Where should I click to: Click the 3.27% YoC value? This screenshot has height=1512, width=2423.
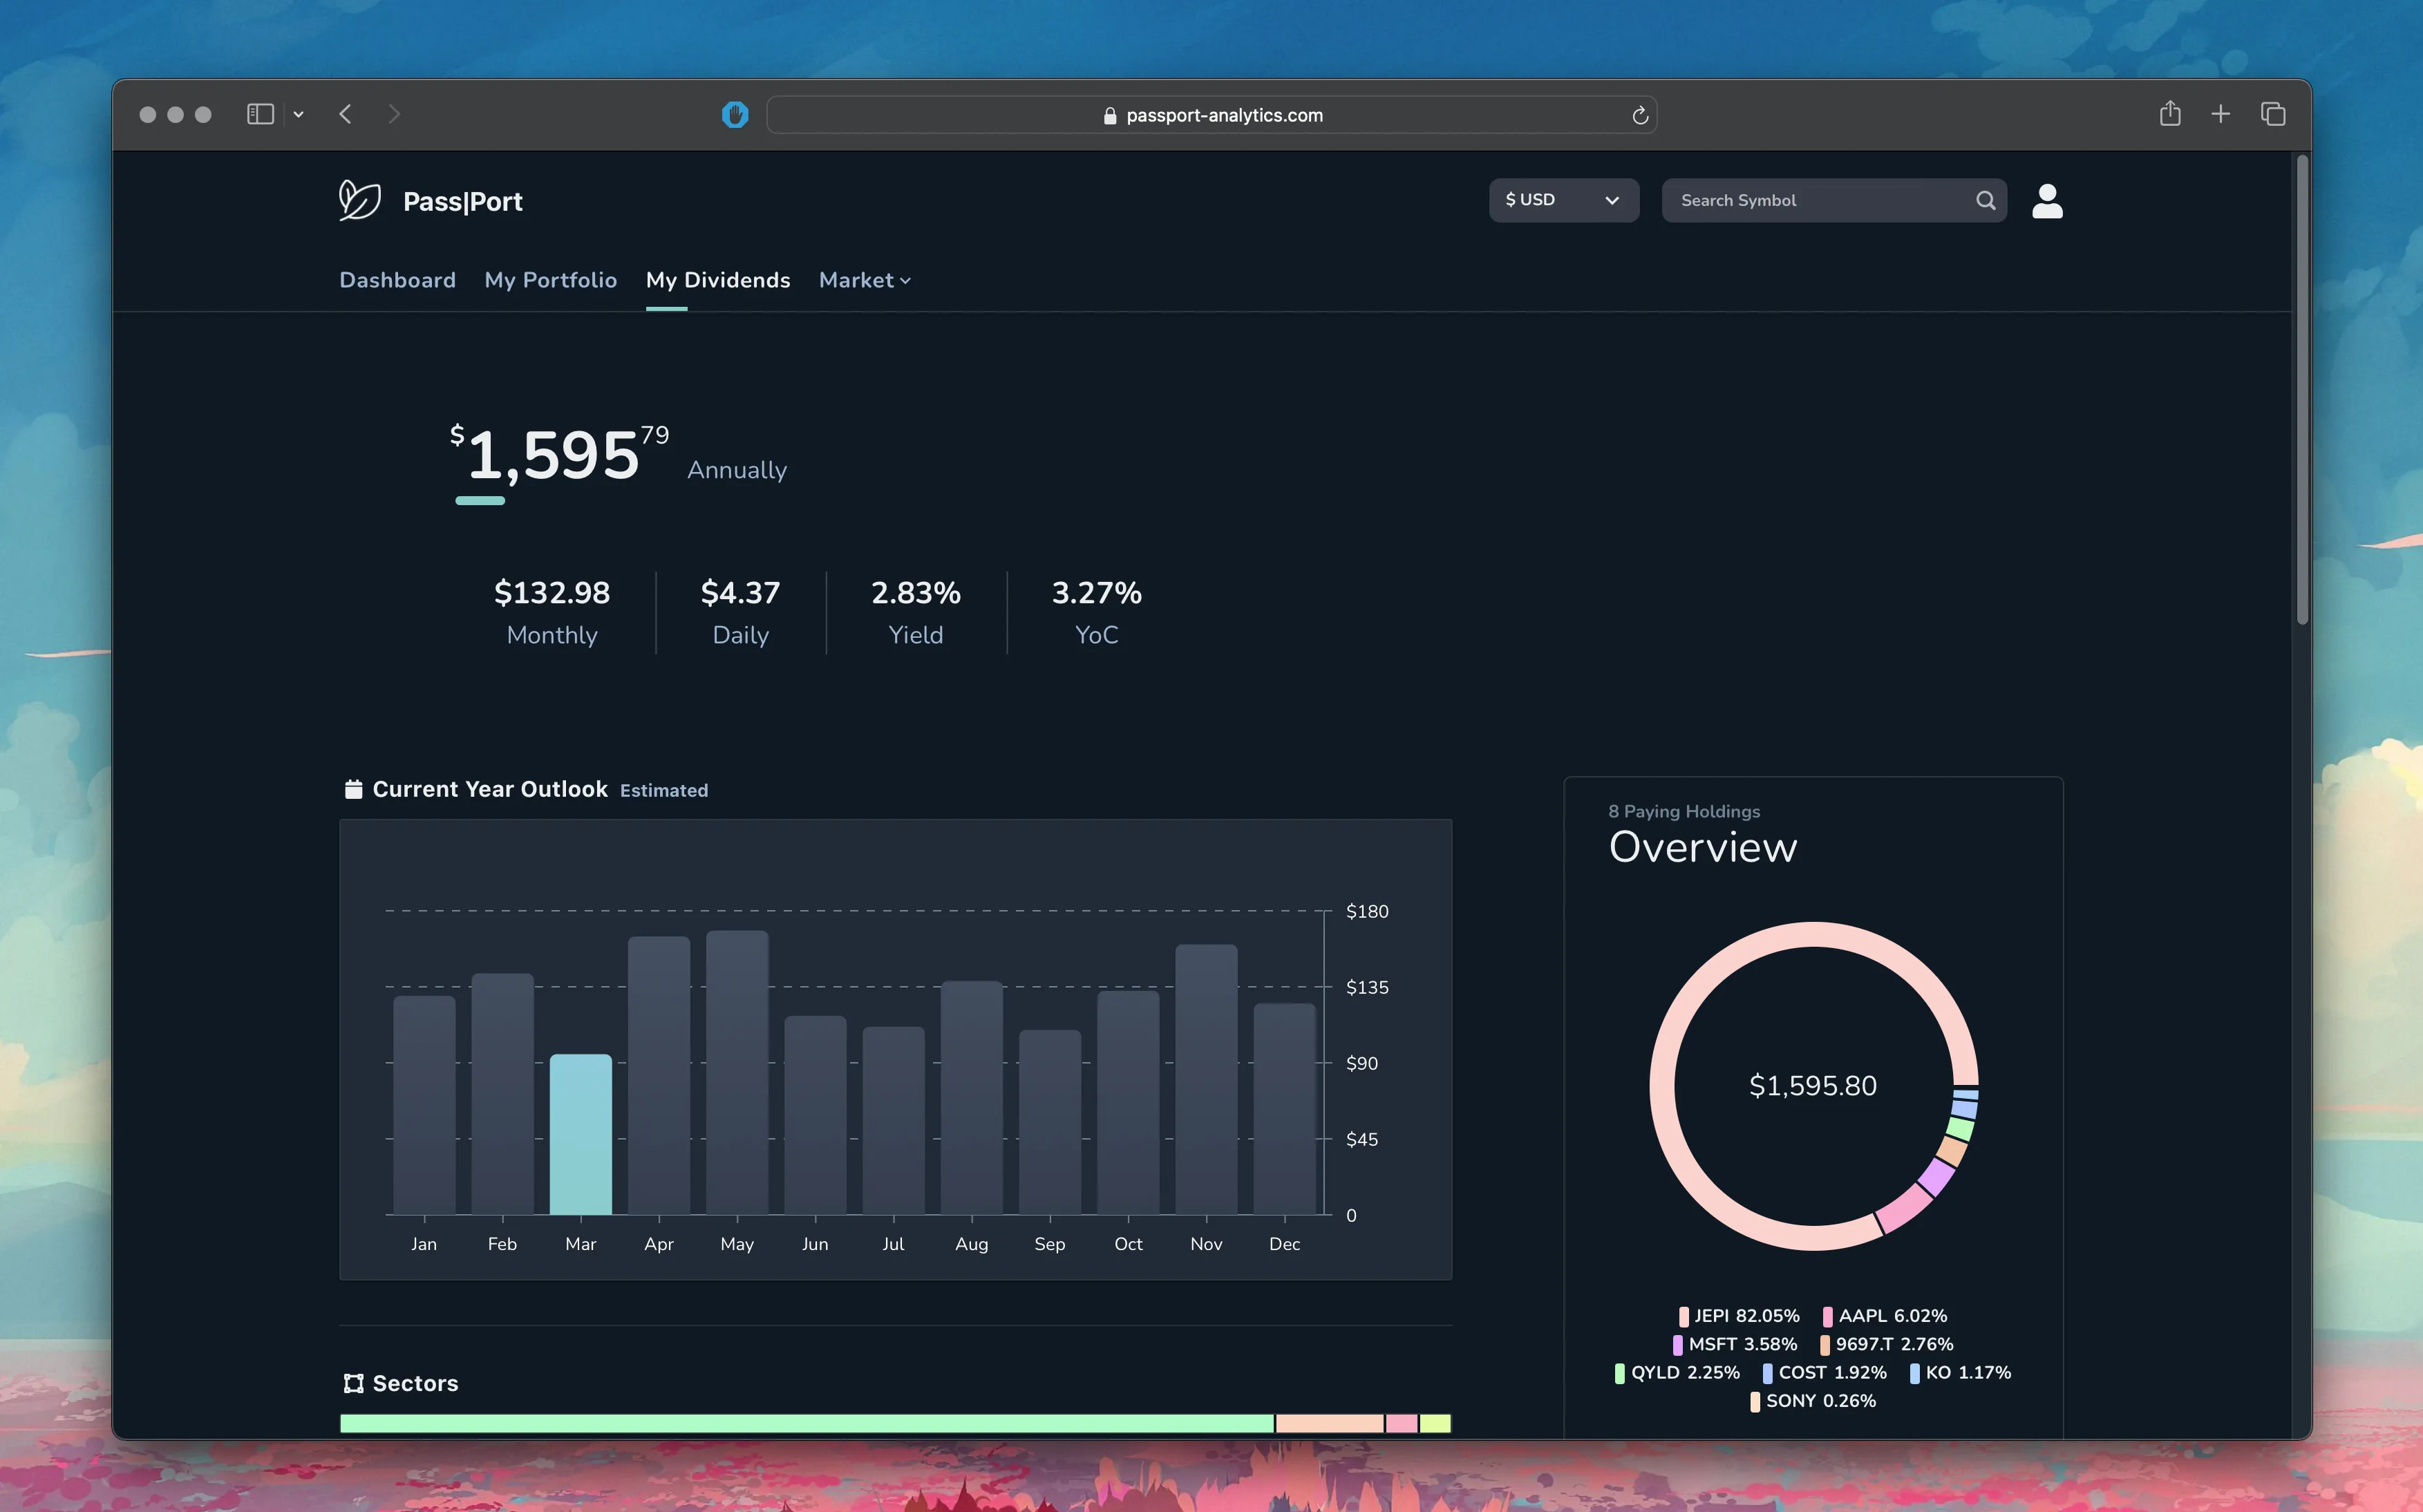pos(1096,593)
